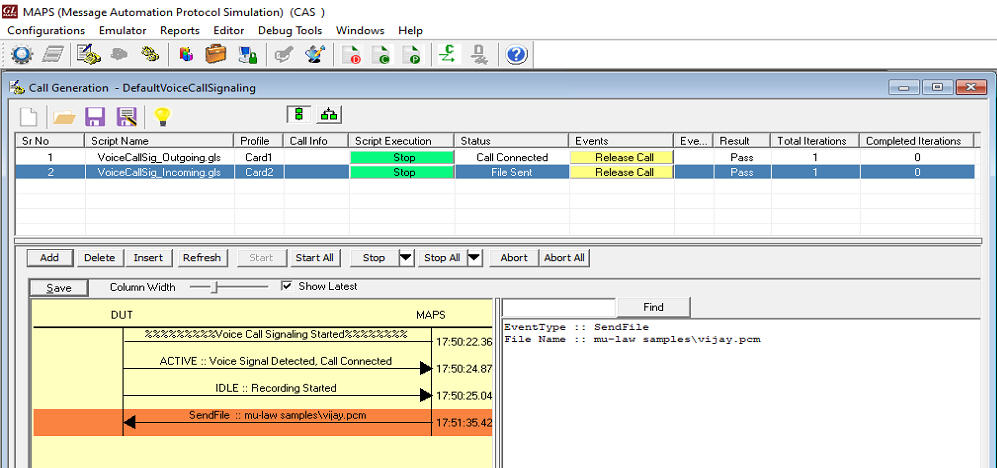Screen dimensions: 997x468
Task: Toggle the vertical green blocks view icon
Action: click(298, 114)
